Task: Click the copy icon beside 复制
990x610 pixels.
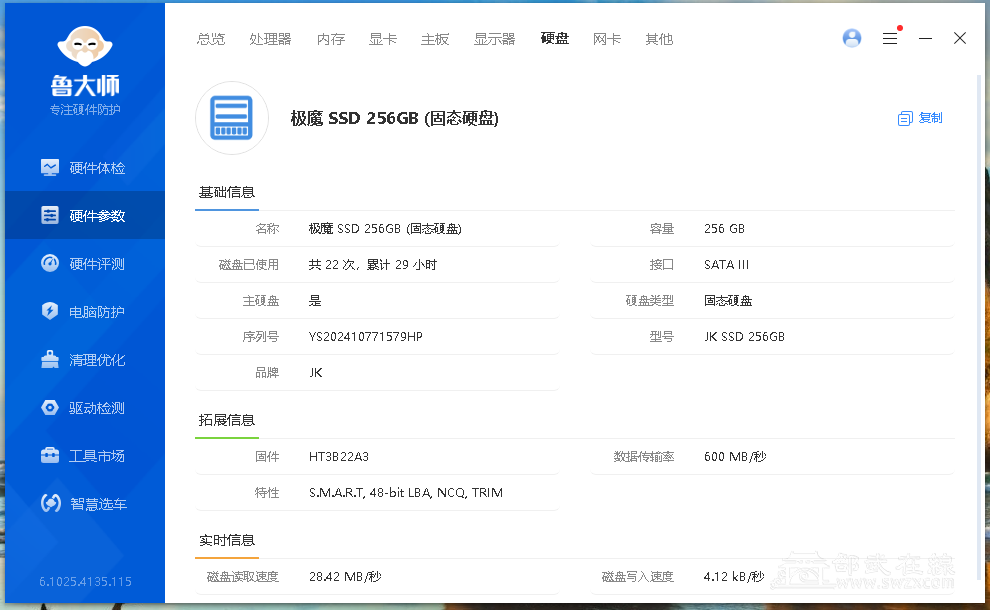Action: click(905, 118)
